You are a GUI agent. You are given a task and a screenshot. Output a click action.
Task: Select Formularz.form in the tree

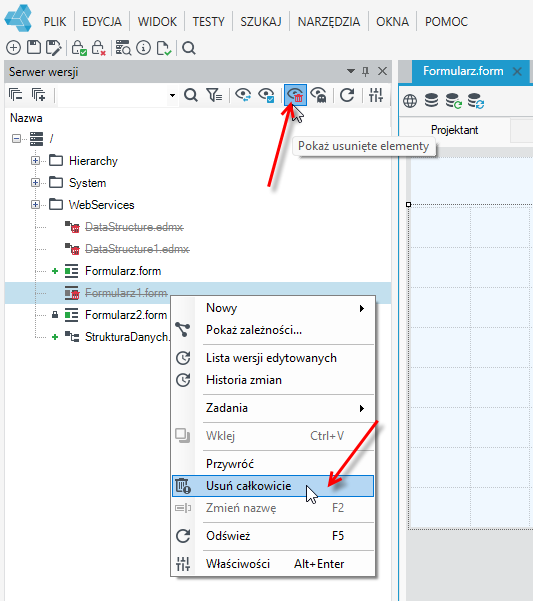pyautogui.click(x=123, y=271)
